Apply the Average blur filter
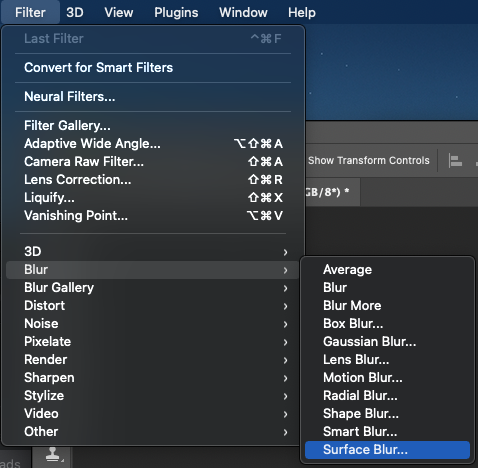This screenshot has height=468, width=478. point(387,270)
